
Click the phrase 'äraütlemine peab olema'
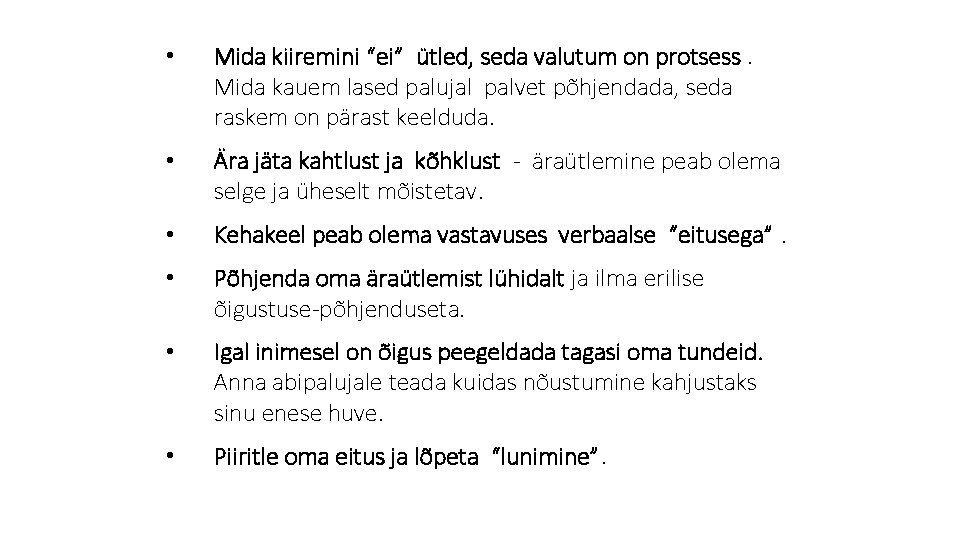[655, 161]
